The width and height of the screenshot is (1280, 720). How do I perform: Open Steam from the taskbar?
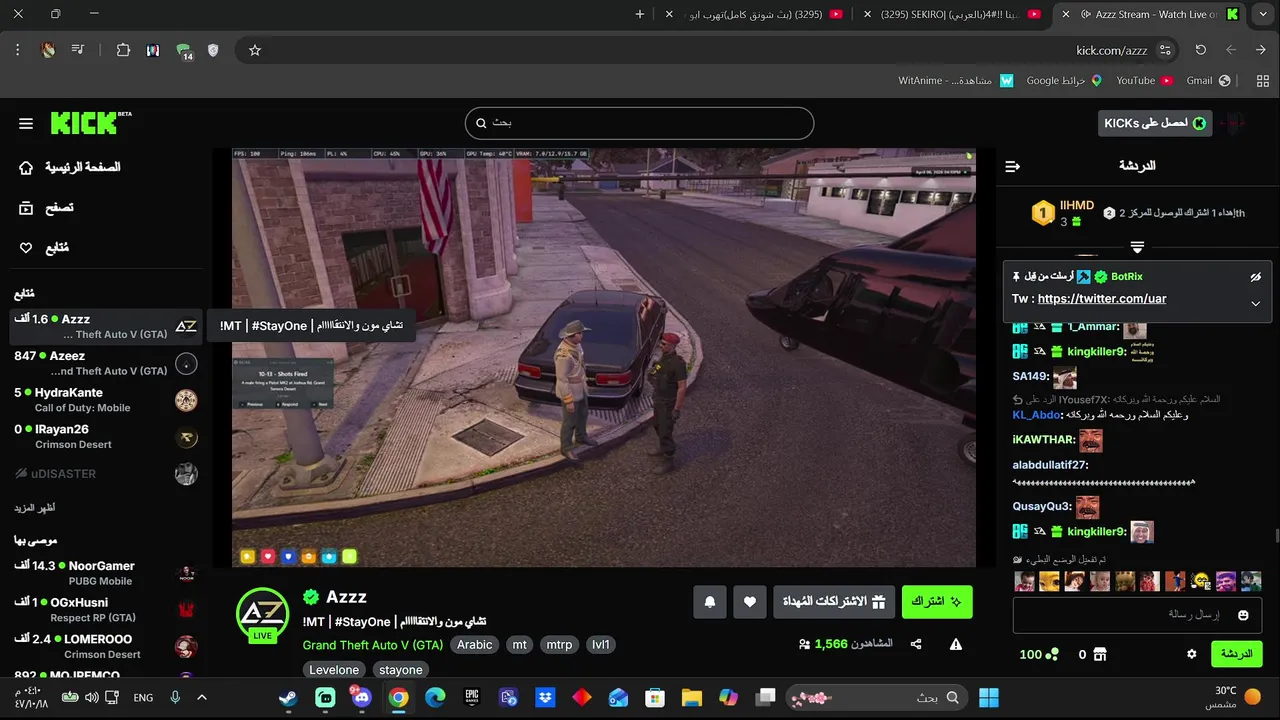tap(288, 698)
